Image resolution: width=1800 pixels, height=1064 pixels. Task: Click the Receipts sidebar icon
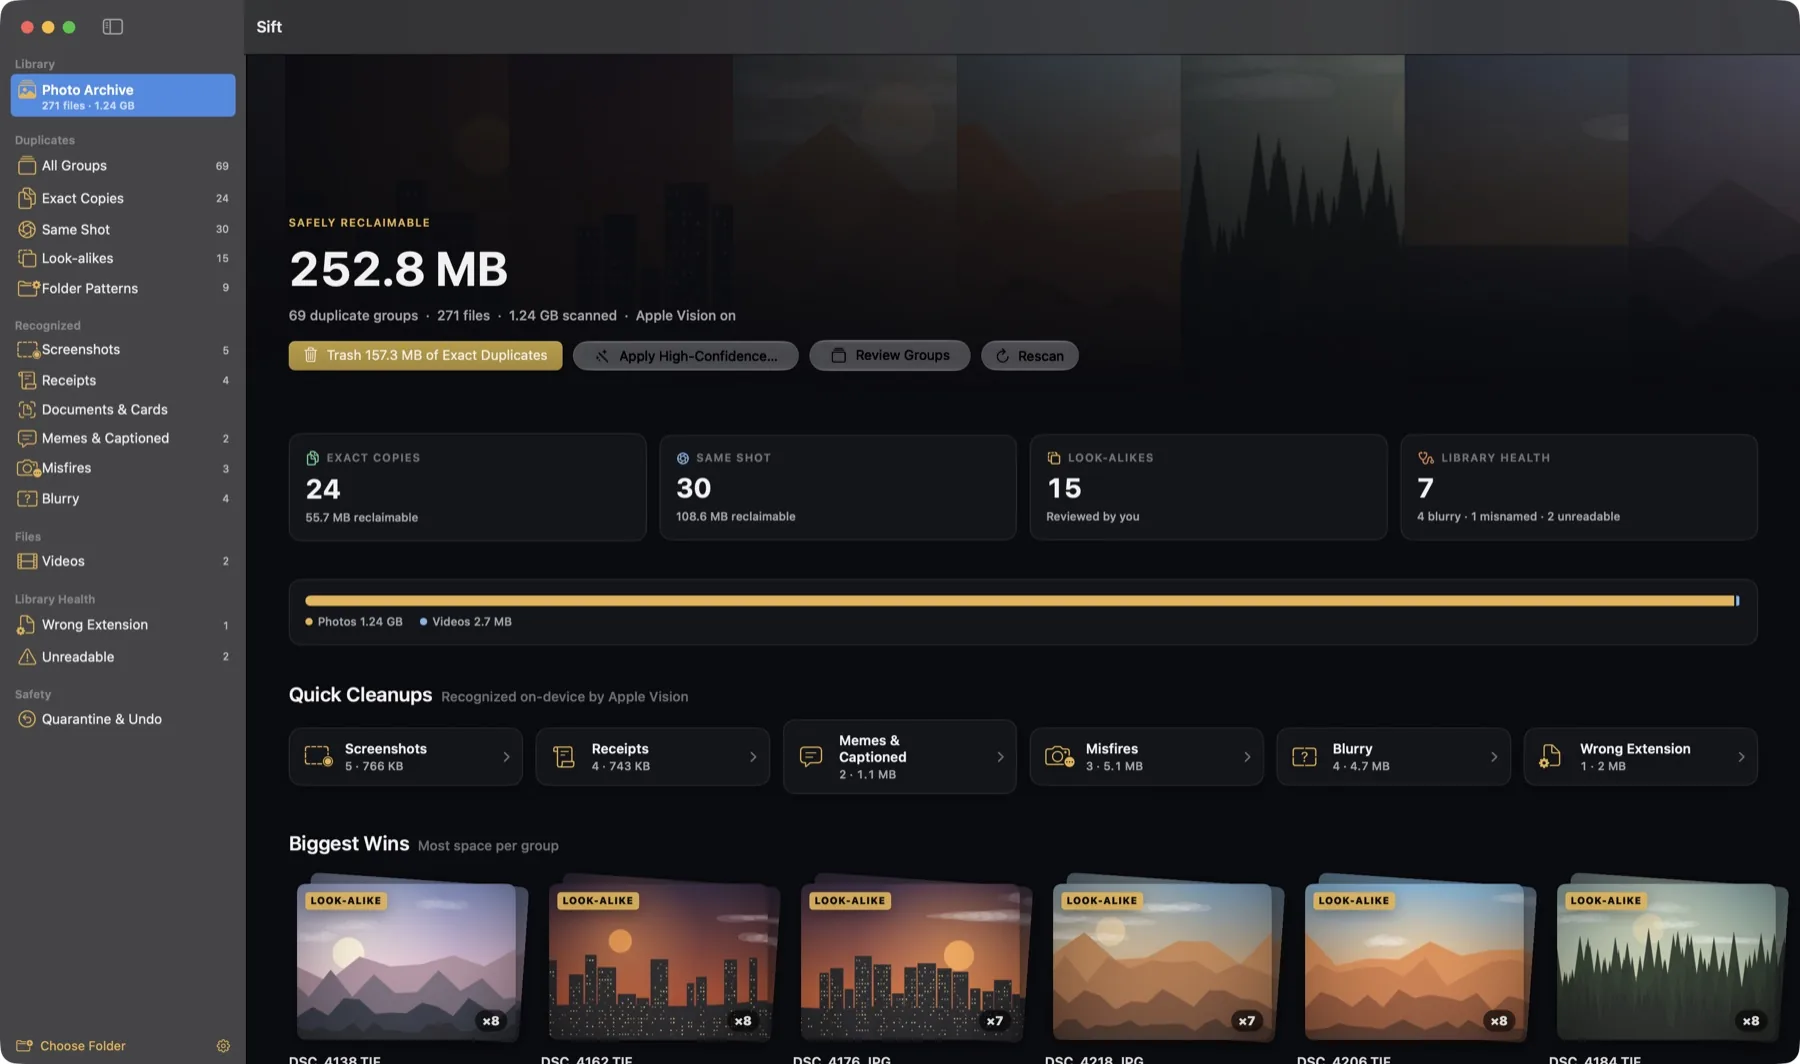(x=27, y=380)
